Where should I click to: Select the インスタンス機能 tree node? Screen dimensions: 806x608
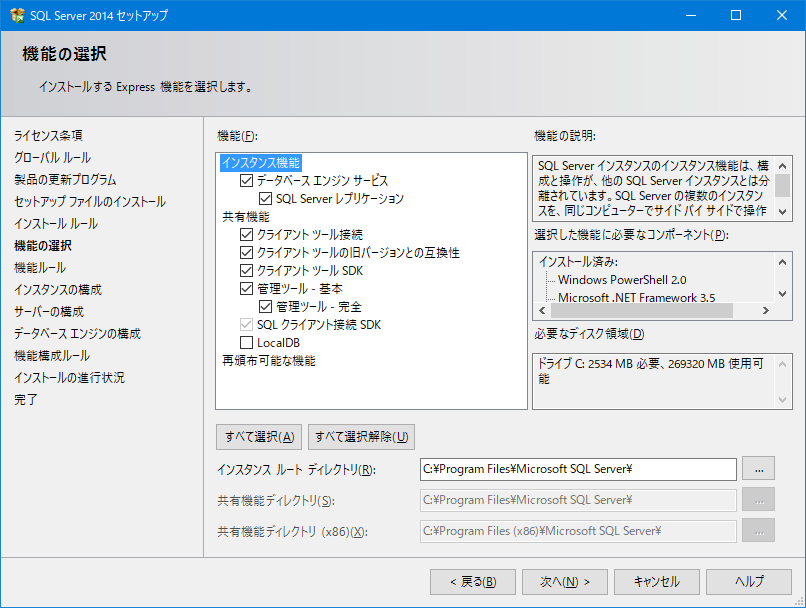pos(261,162)
